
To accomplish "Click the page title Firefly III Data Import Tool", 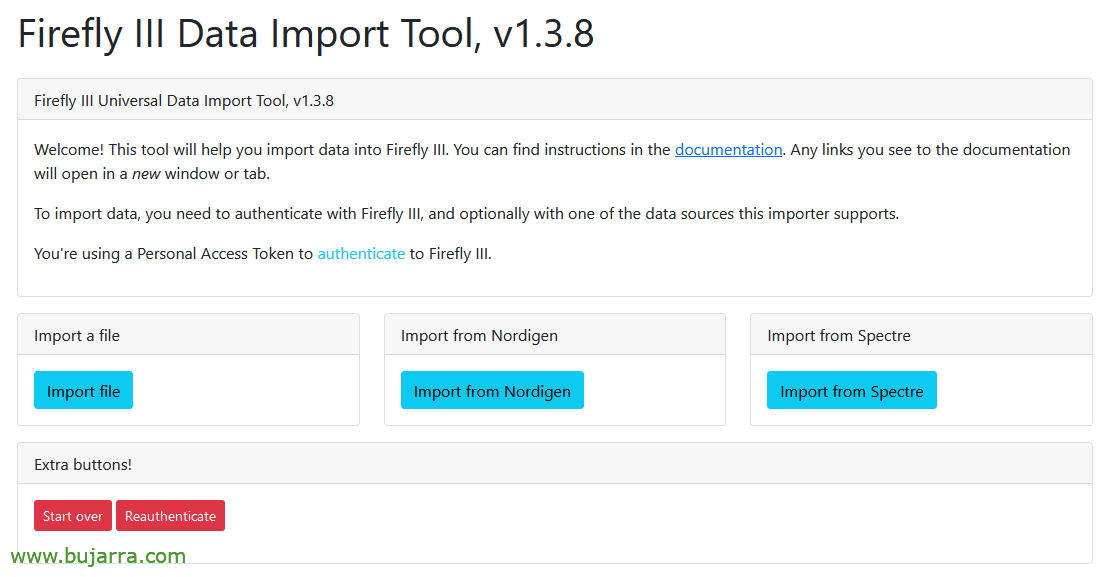I will (305, 34).
